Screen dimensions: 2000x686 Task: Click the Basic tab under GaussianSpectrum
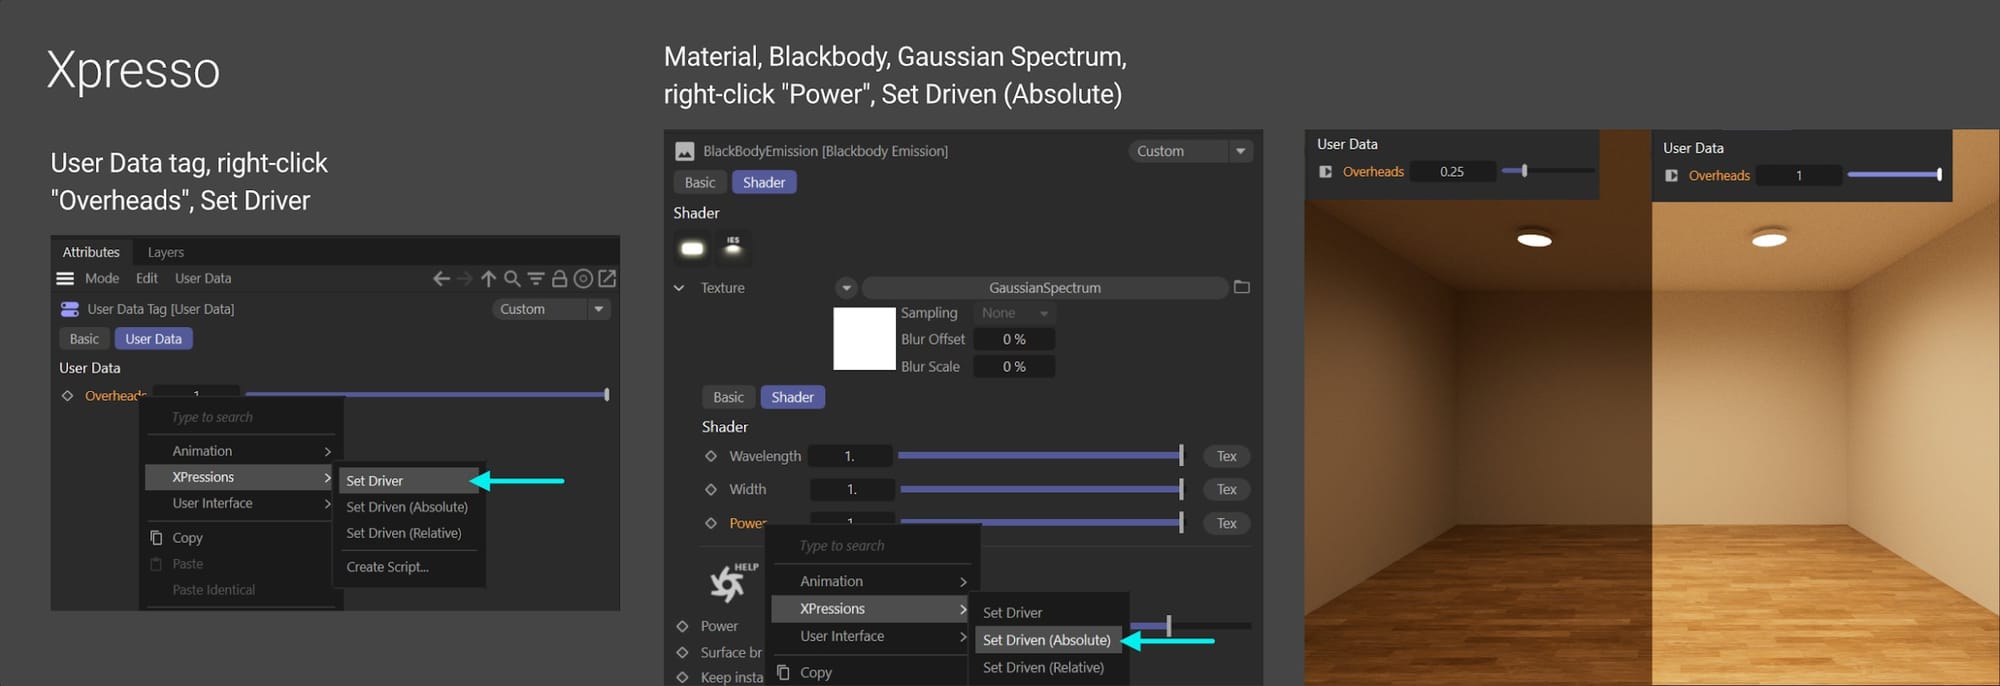[x=728, y=397]
